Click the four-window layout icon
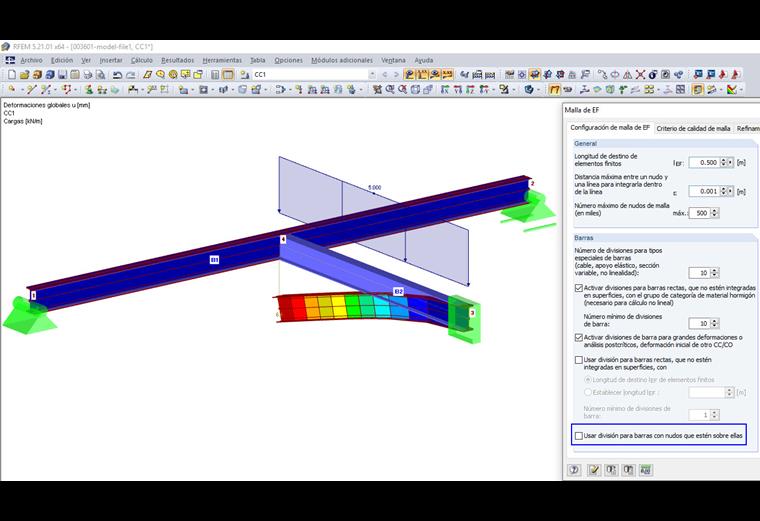Screen dimensions: 760x521 tap(681, 89)
